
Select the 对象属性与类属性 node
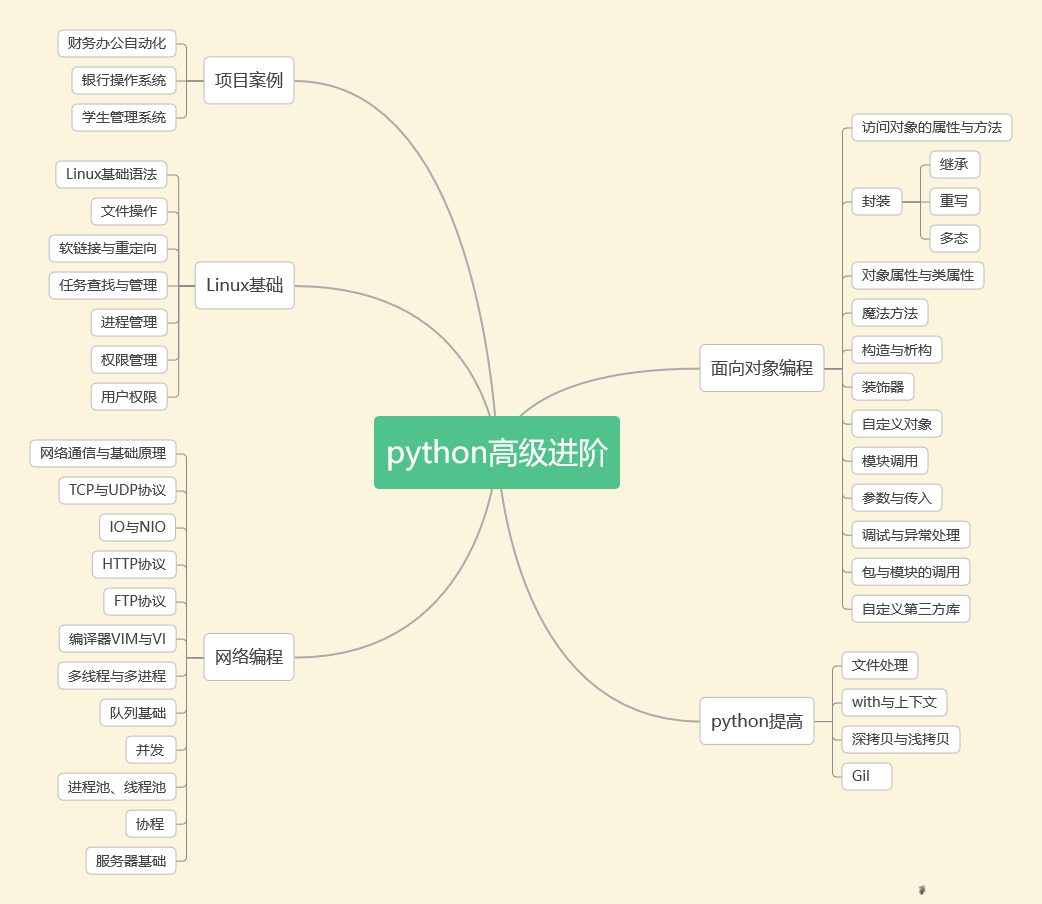point(918,276)
